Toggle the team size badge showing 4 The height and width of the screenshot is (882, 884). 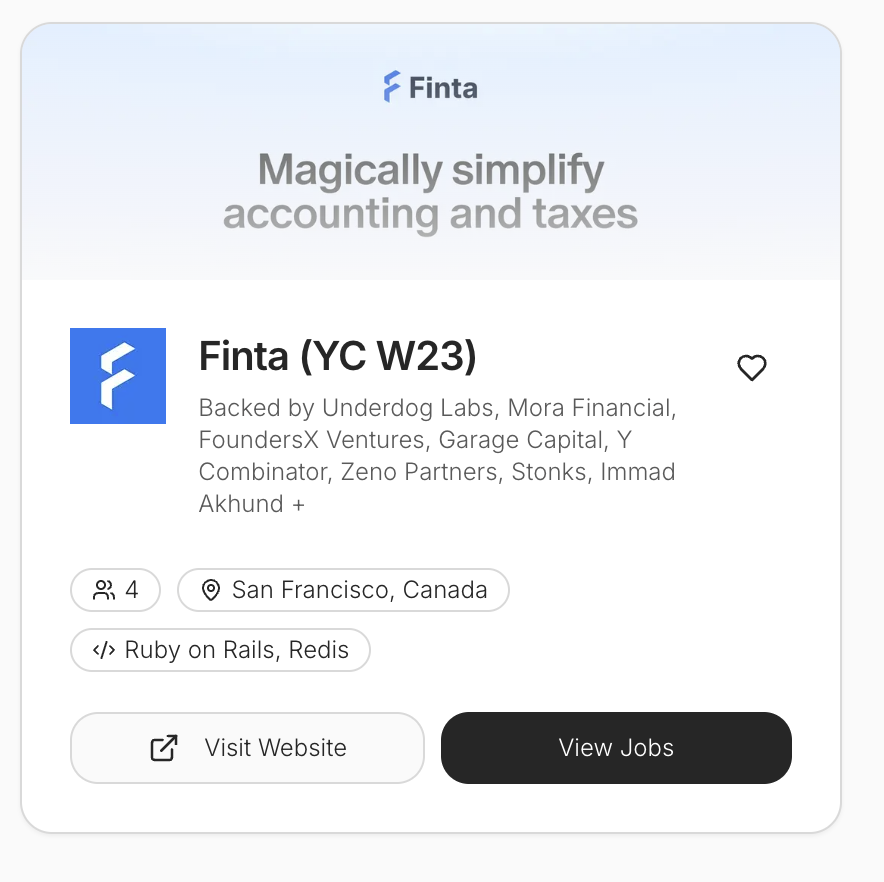[115, 590]
